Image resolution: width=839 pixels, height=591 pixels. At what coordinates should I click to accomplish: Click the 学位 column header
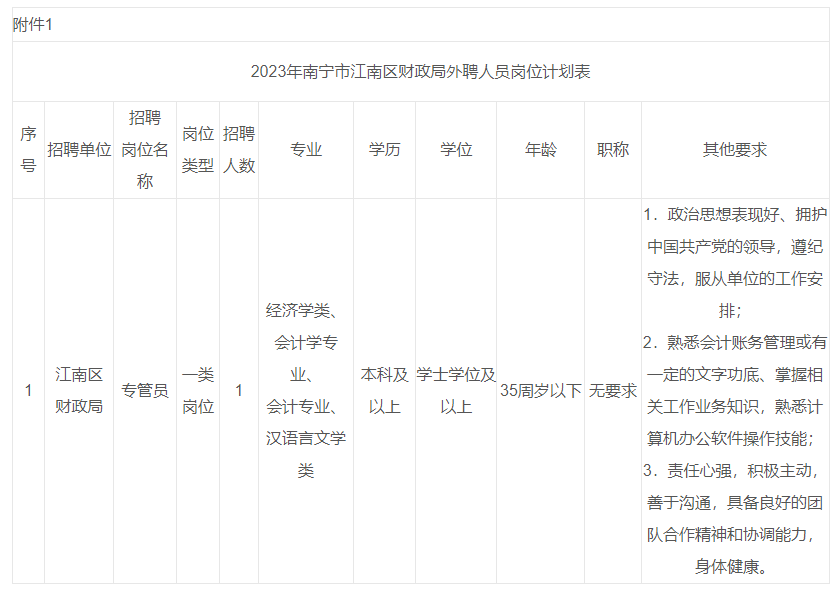456,150
